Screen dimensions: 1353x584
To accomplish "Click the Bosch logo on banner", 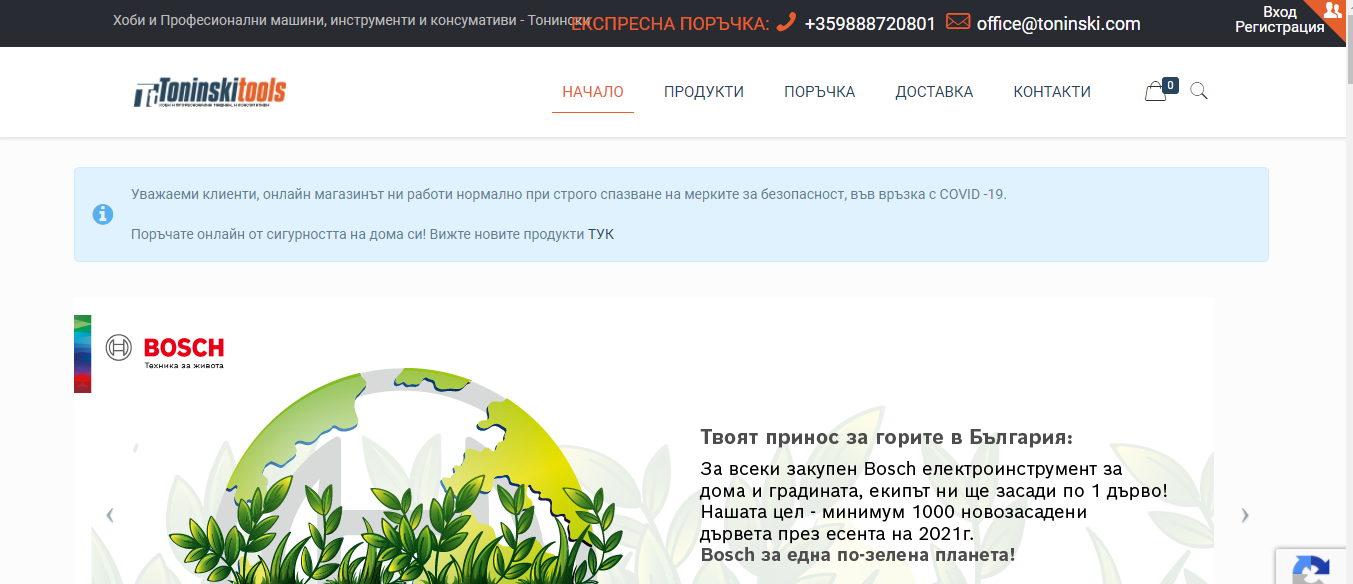I will 165,351.
